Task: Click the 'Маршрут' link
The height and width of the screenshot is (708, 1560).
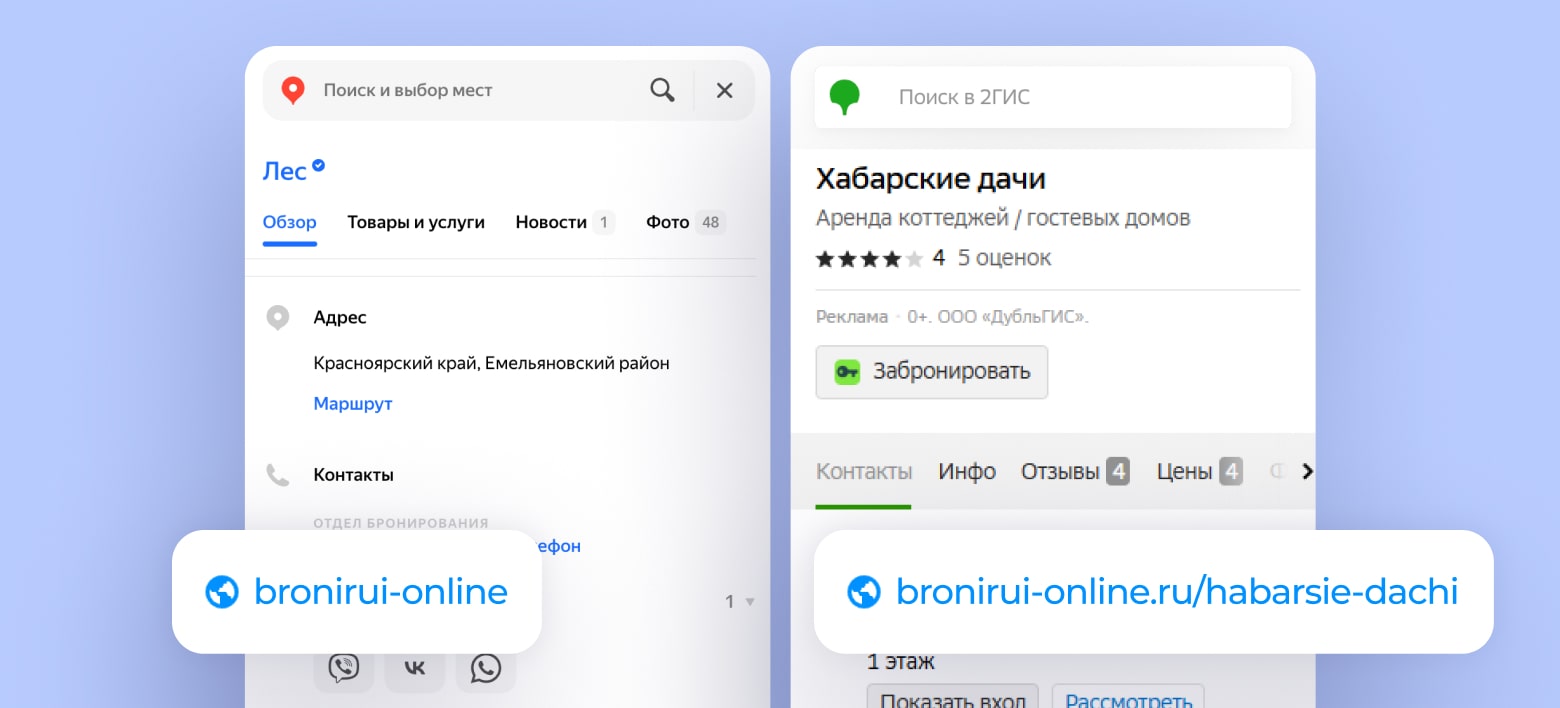Action: pos(353,404)
